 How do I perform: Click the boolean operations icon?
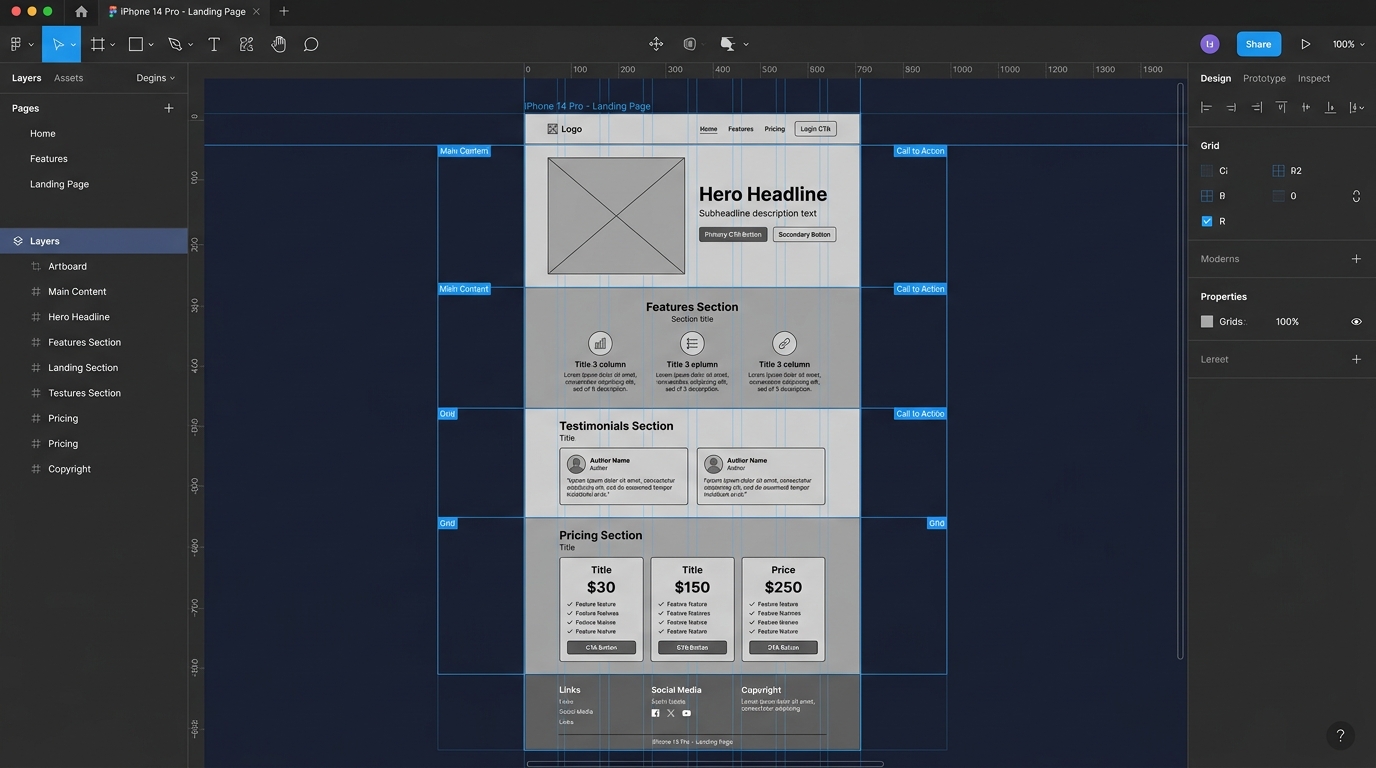click(727, 44)
